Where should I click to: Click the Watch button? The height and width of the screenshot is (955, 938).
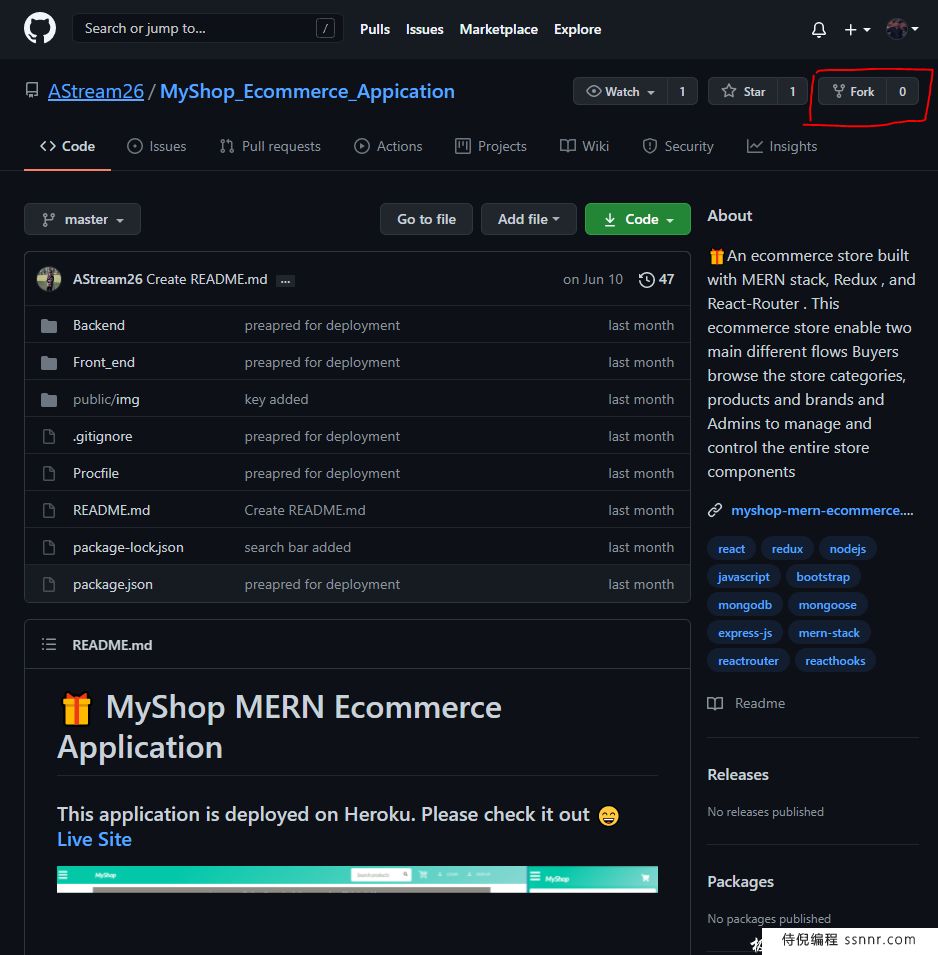point(620,91)
